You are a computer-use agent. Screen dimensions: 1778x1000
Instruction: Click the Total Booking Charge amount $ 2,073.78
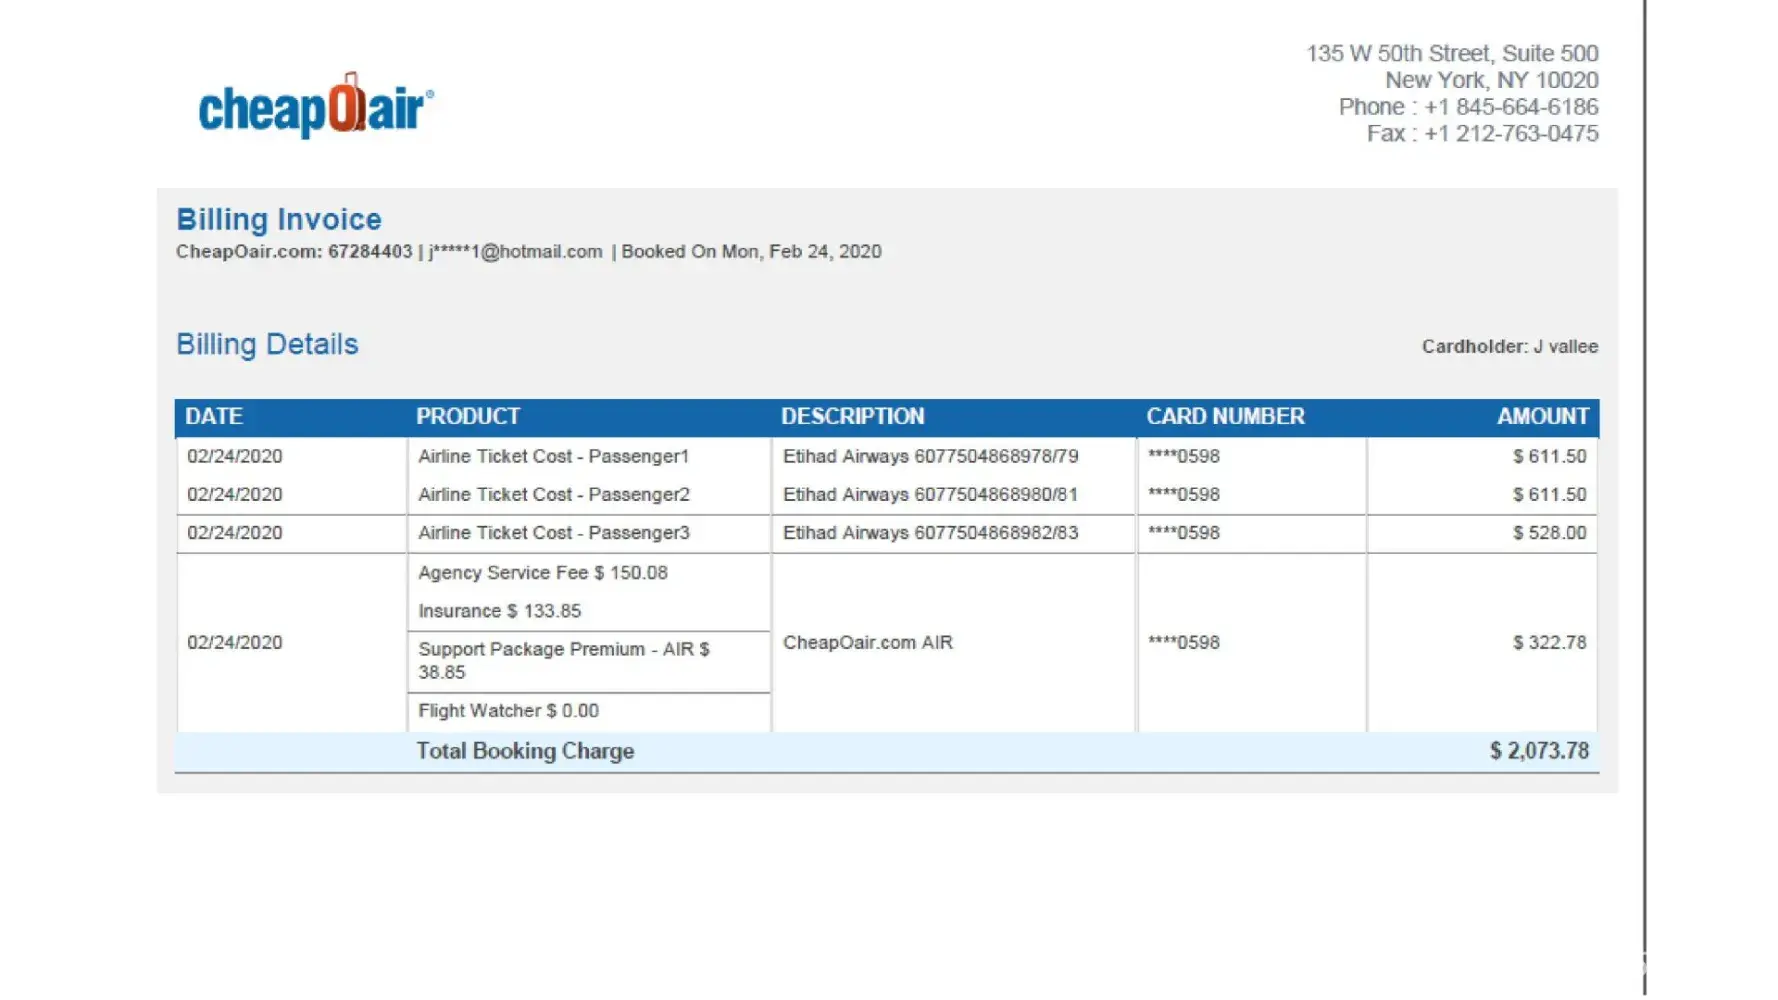1539,751
